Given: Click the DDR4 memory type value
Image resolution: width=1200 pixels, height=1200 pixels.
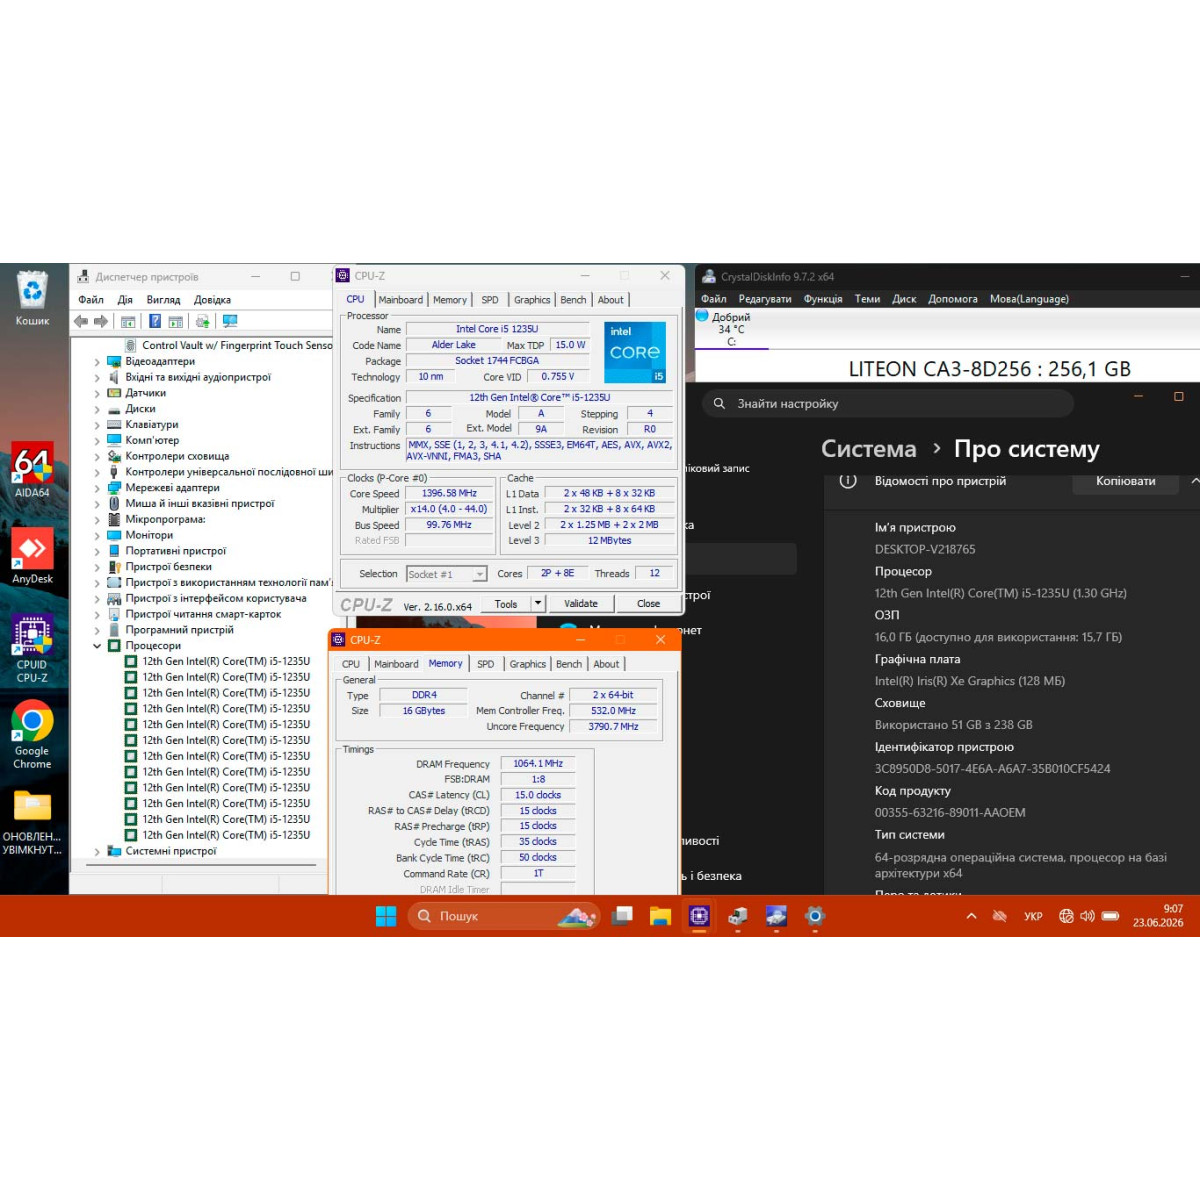Looking at the screenshot, I should 424,695.
